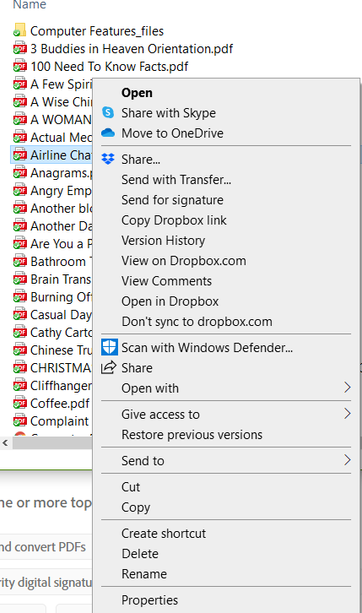Click the Computer Features_files folder icon

coord(20,30)
